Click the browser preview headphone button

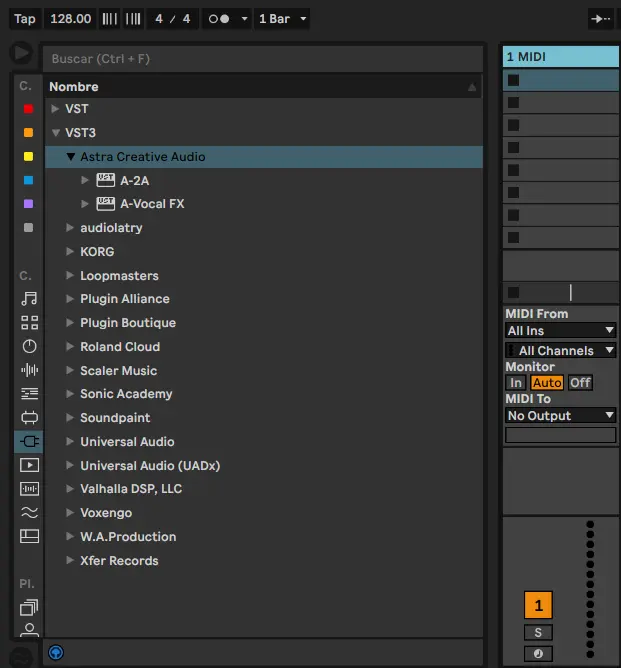[x=56, y=652]
